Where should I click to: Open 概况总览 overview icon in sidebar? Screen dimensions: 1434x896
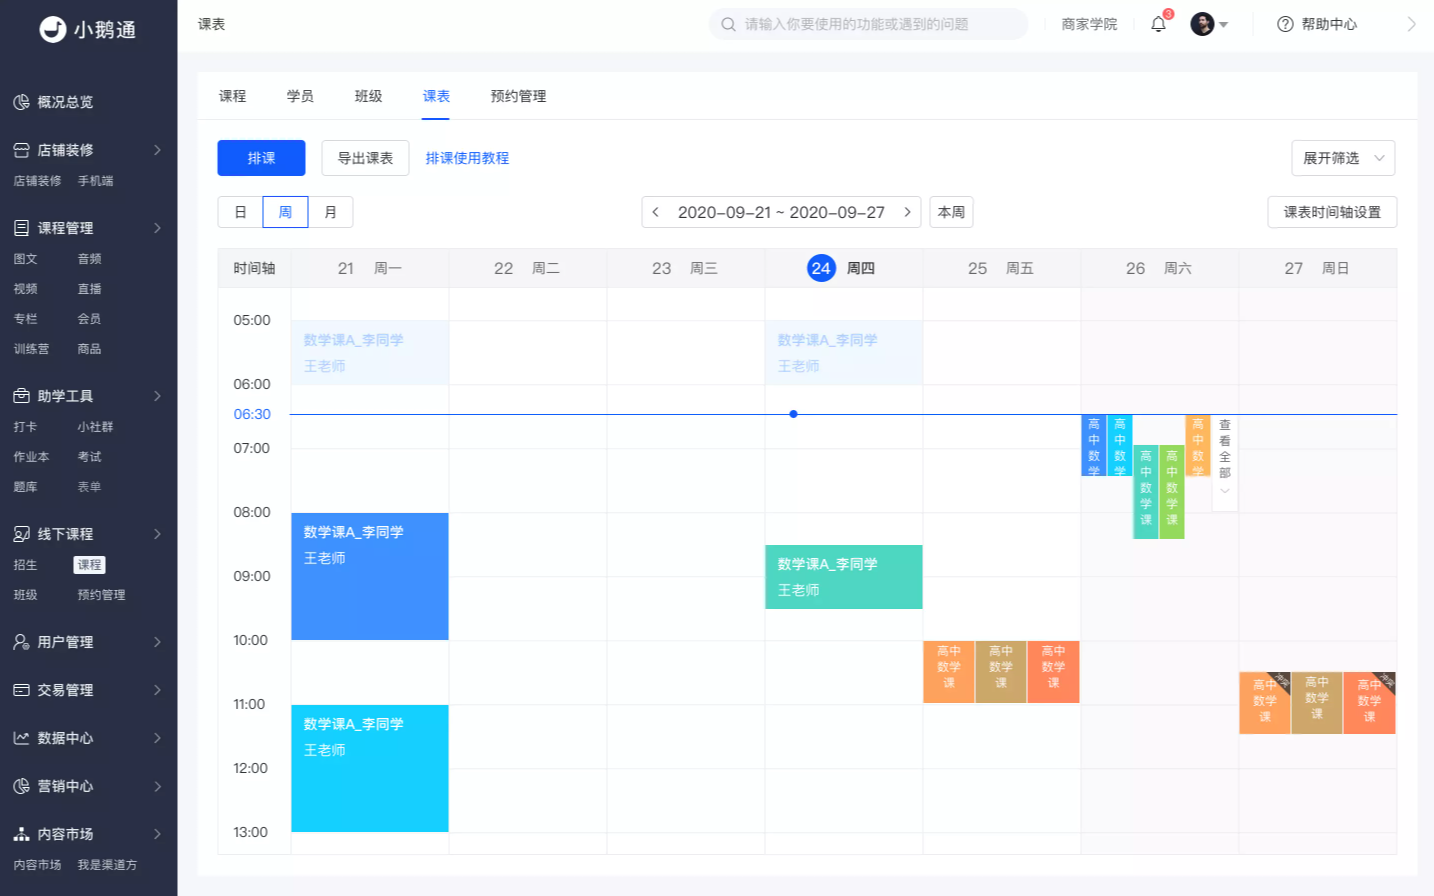21,102
